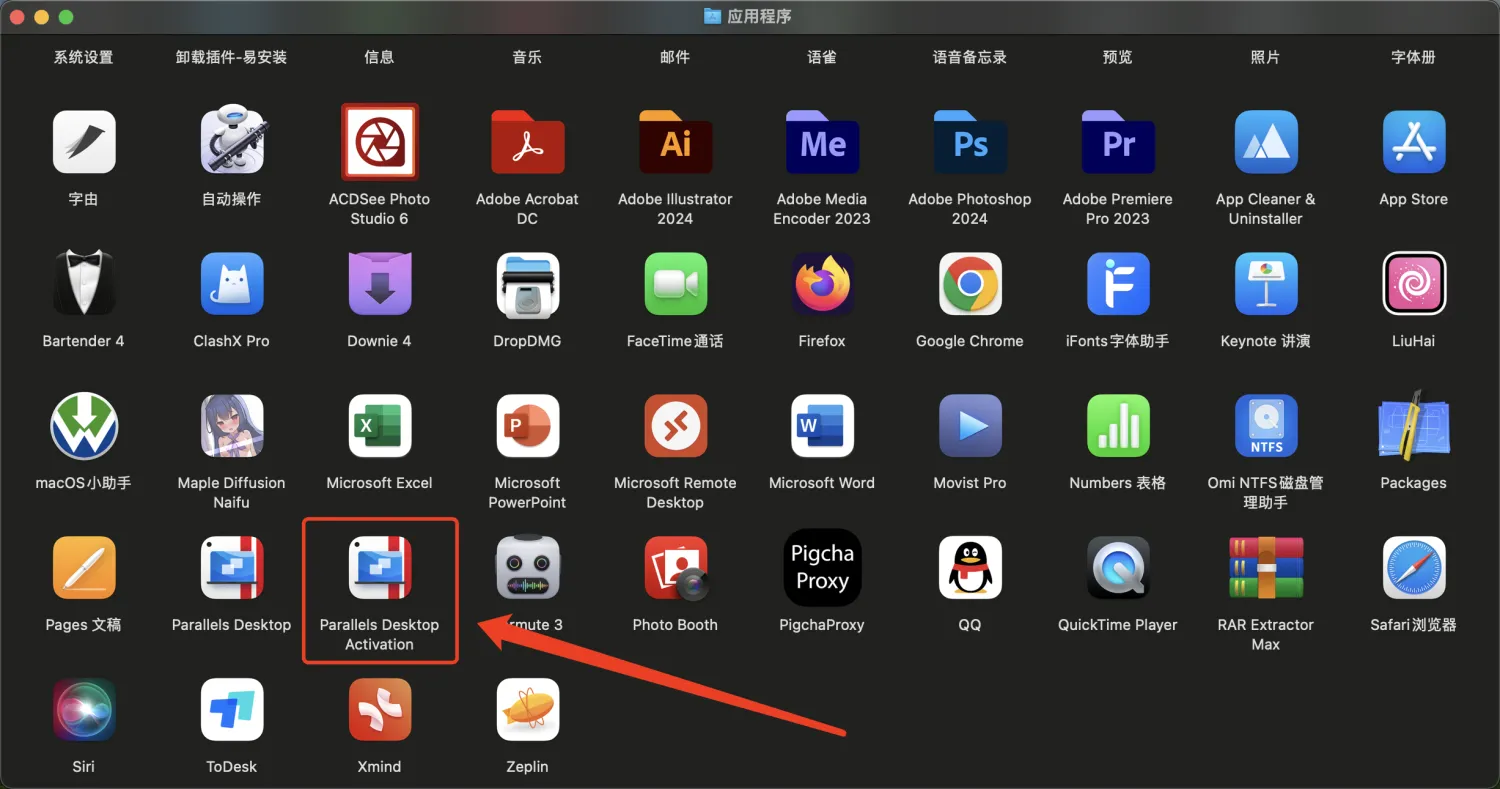Open the Siri icon
This screenshot has height=789, width=1500.
(x=84, y=710)
